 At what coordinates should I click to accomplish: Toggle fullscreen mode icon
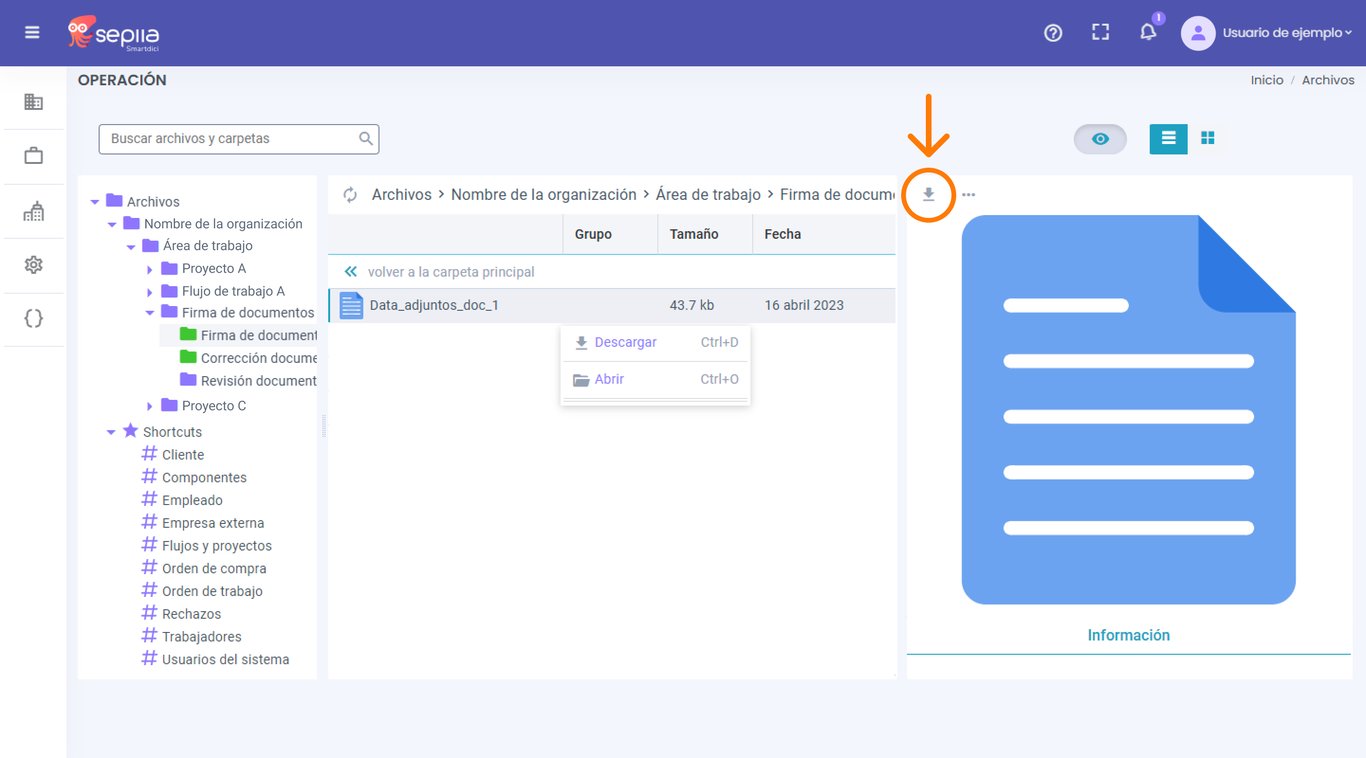pos(1101,32)
